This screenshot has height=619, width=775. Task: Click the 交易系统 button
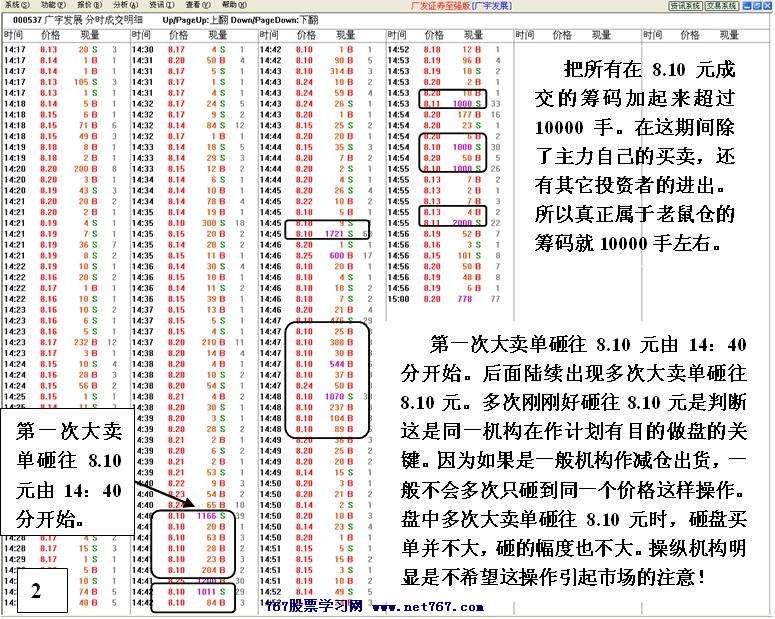click(720, 5)
